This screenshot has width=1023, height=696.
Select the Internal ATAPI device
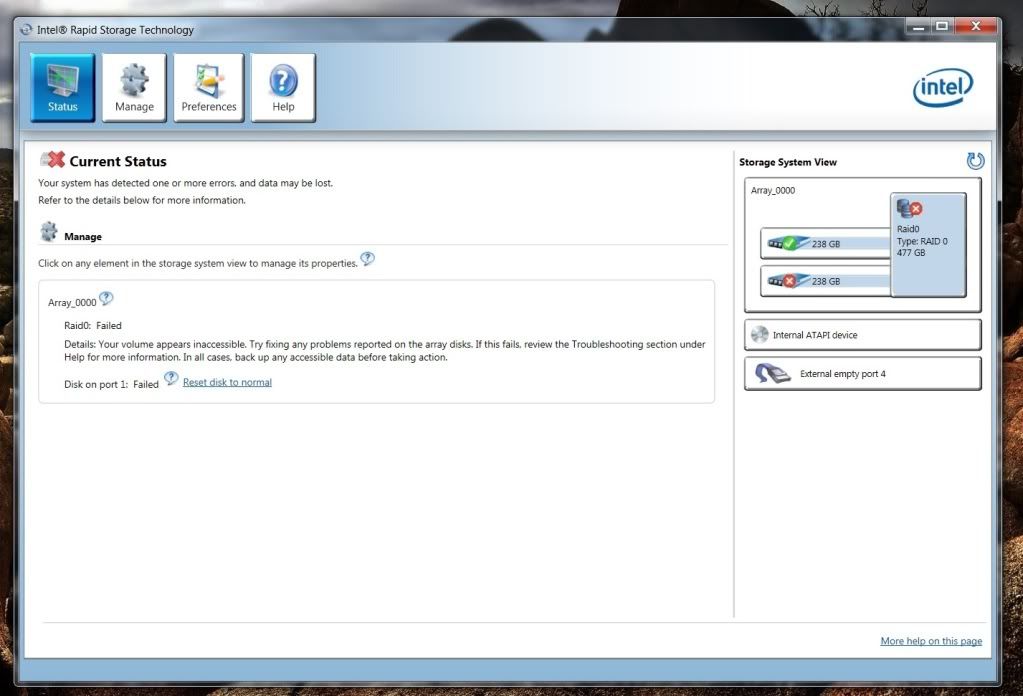point(863,335)
